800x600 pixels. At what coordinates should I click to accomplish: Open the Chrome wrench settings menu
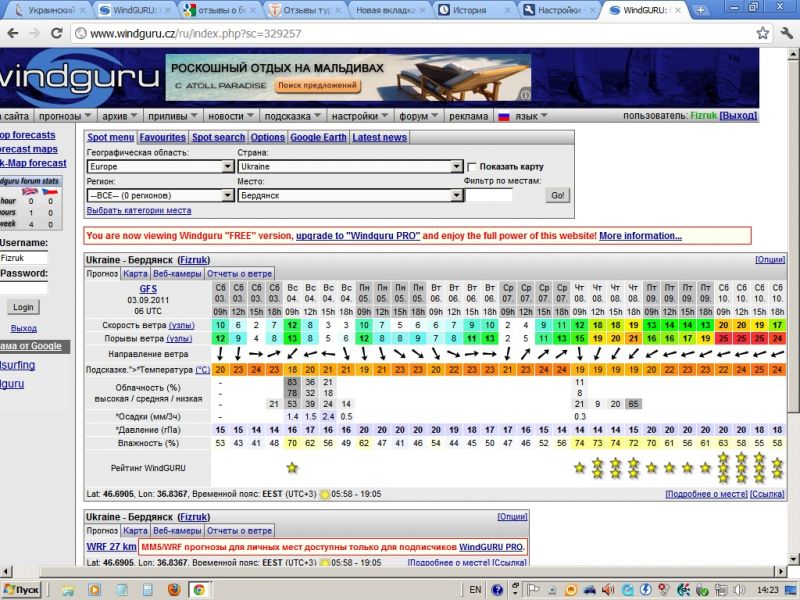[x=785, y=33]
